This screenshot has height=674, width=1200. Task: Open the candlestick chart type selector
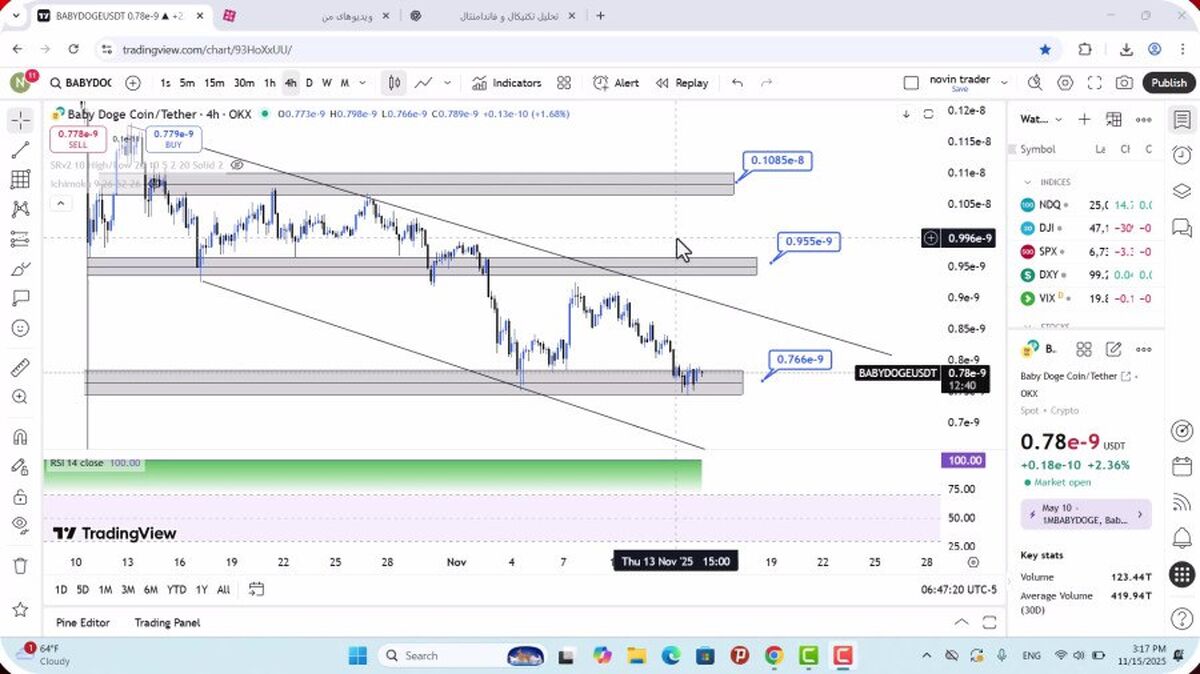395,83
